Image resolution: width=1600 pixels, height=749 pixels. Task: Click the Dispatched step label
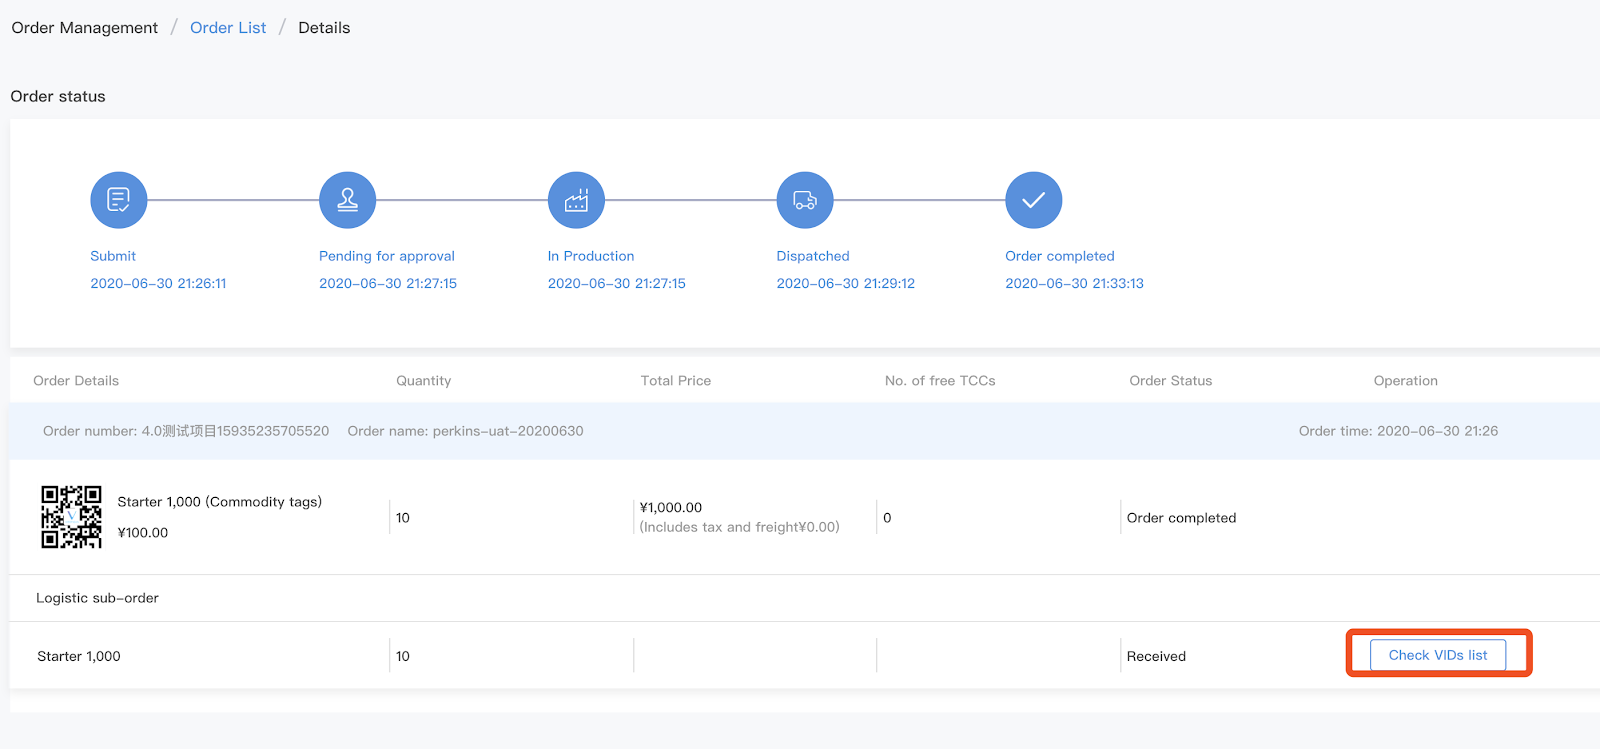coord(813,256)
